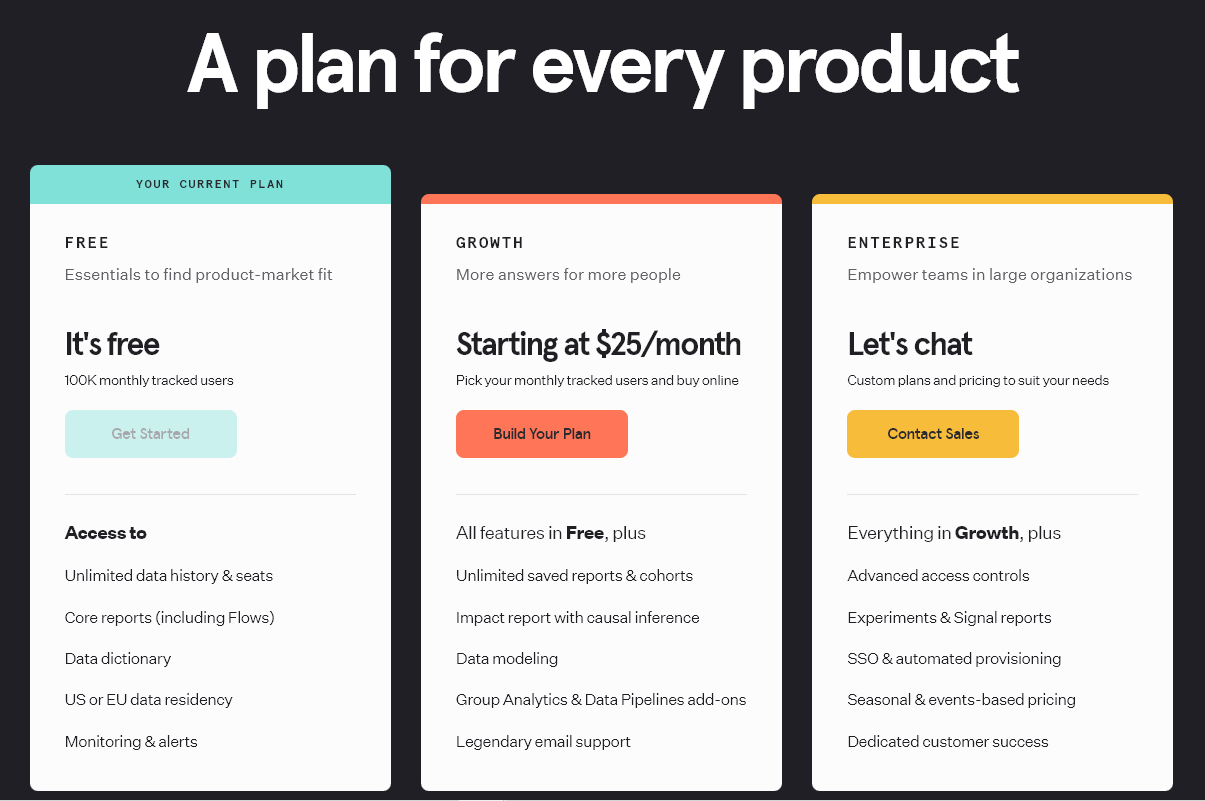Click the "Let's chat" heading
This screenshot has height=801, width=1205.
coord(910,344)
